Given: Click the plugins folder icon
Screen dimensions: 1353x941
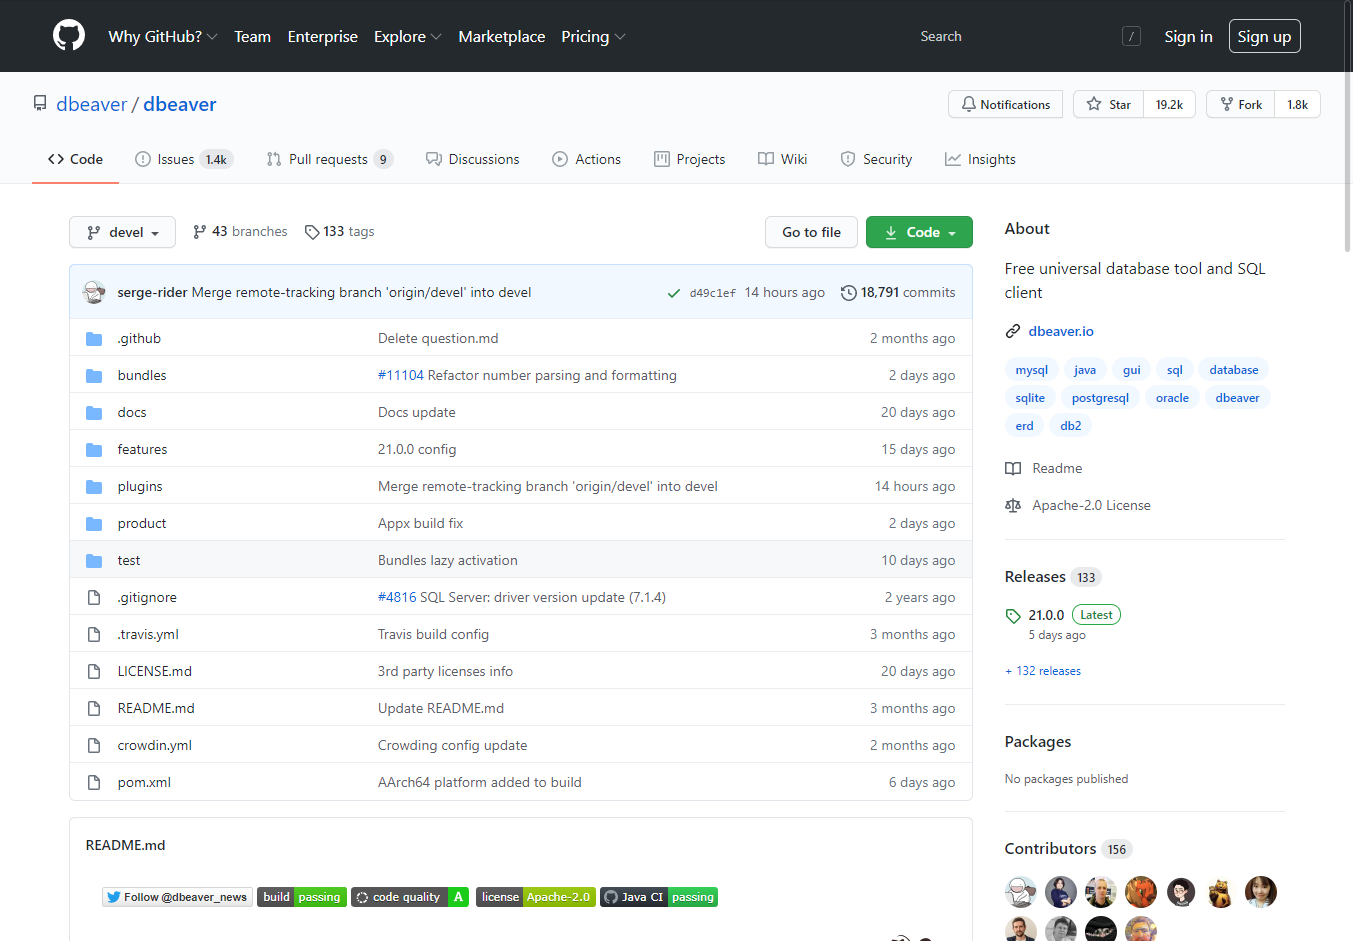Looking at the screenshot, I should pos(94,487).
